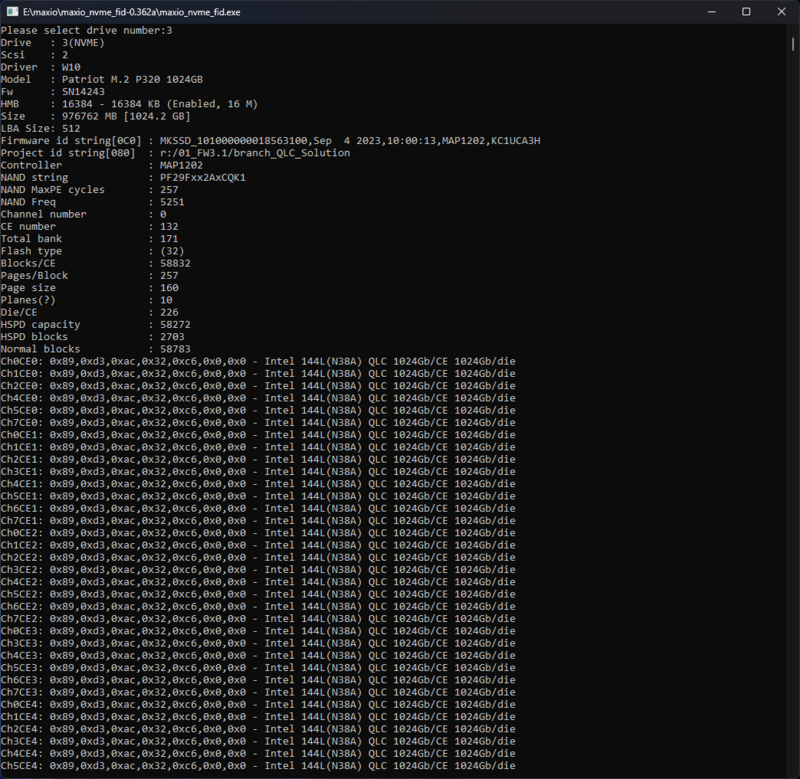Click the first Ch0CE0 Intel 144L row
Image resolution: width=800 pixels, height=779 pixels.
point(258,361)
